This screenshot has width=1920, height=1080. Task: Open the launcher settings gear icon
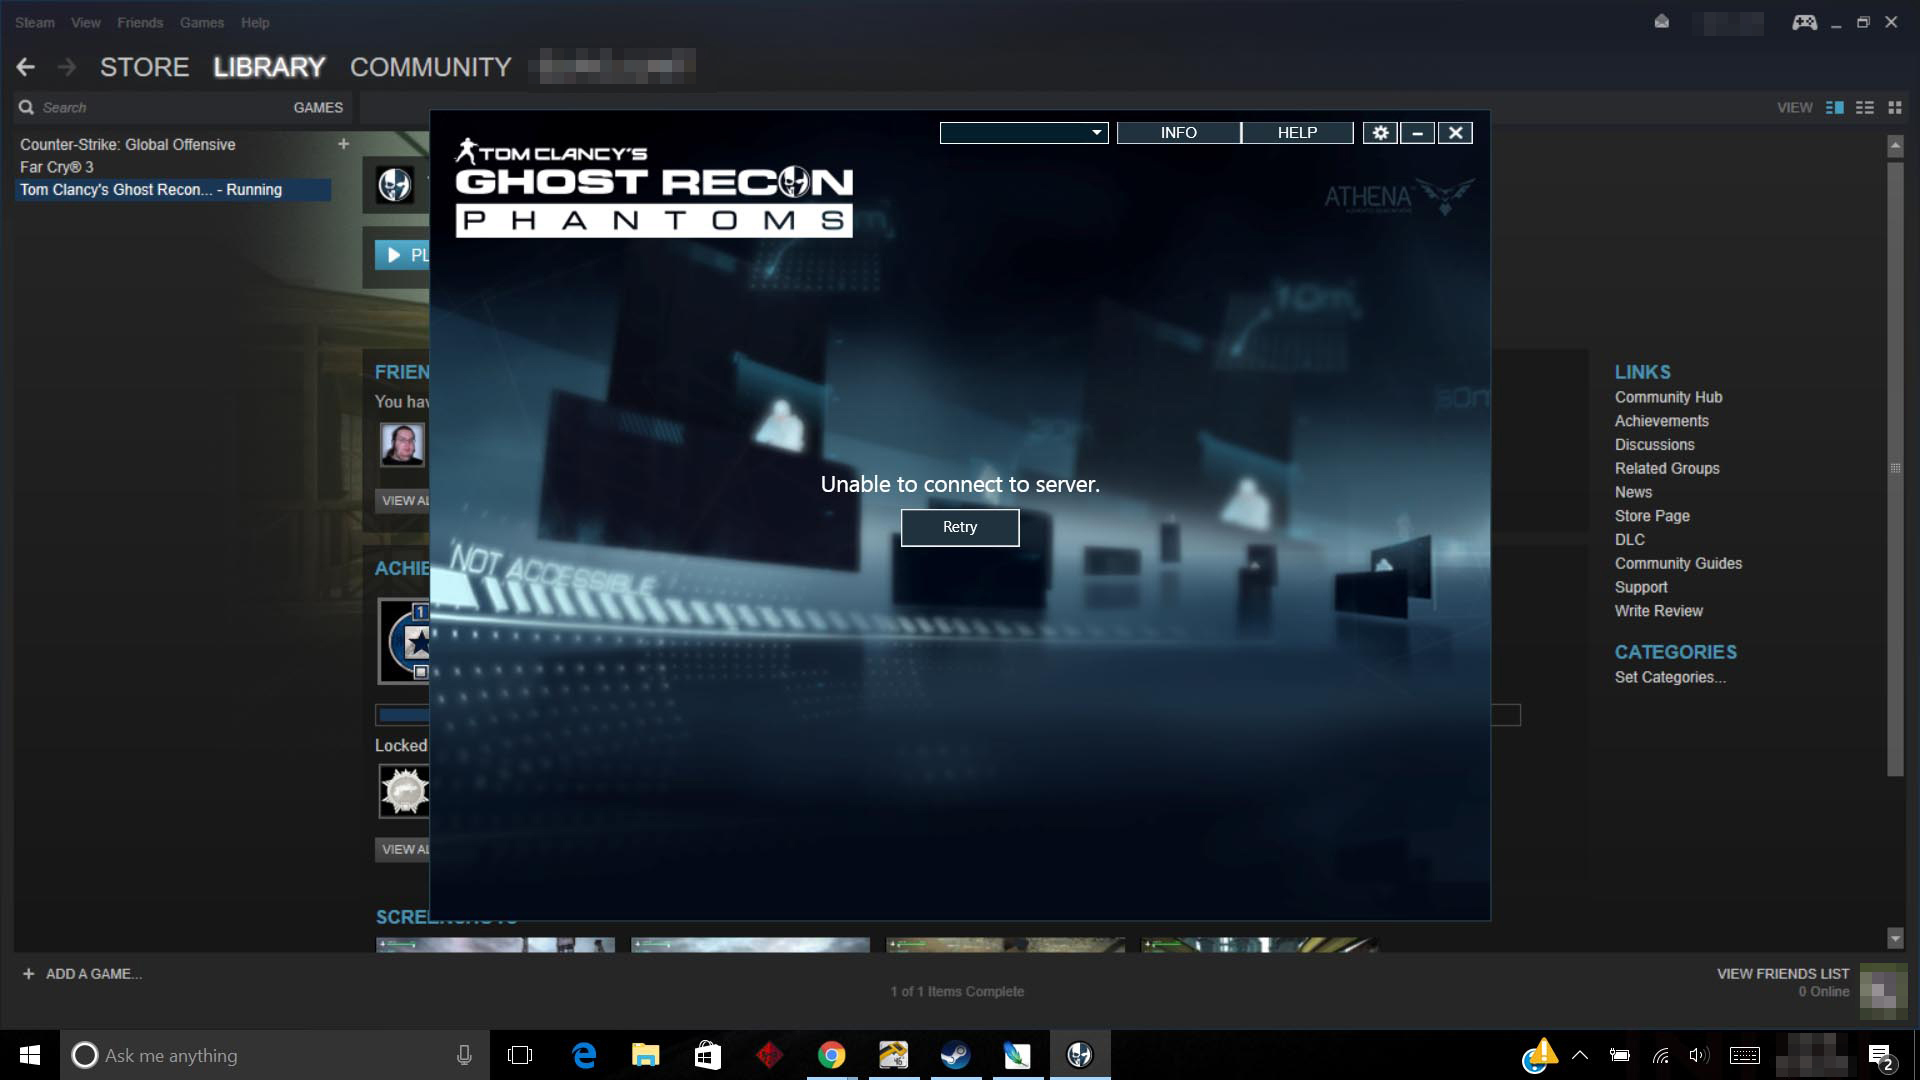(x=1380, y=133)
